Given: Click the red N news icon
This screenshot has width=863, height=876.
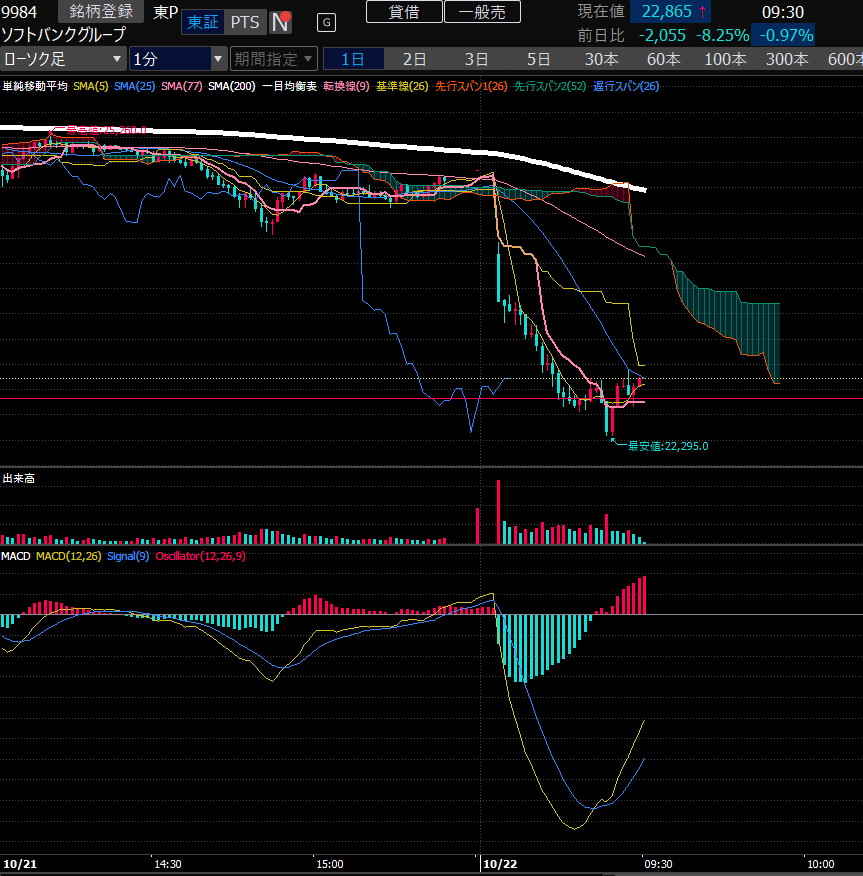Looking at the screenshot, I should point(280,22).
